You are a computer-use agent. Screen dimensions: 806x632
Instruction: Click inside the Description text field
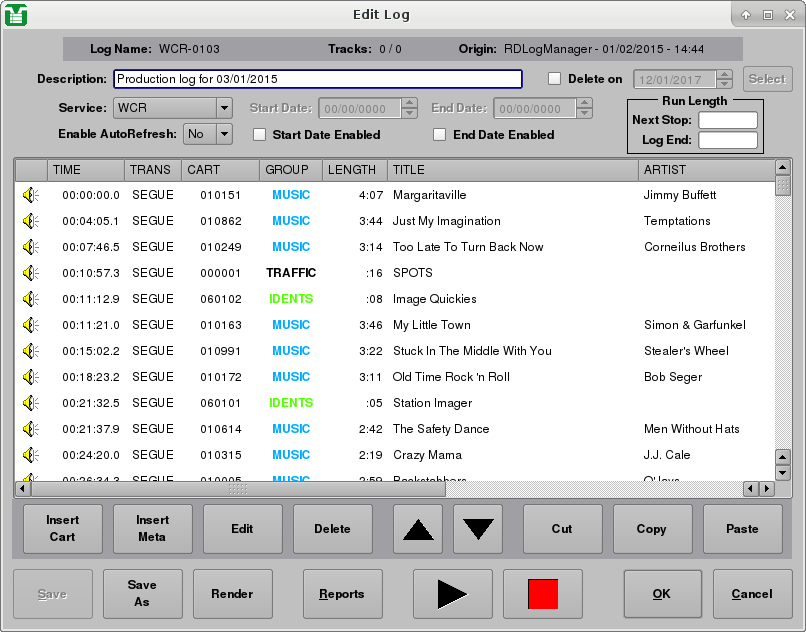pyautogui.click(x=320, y=79)
